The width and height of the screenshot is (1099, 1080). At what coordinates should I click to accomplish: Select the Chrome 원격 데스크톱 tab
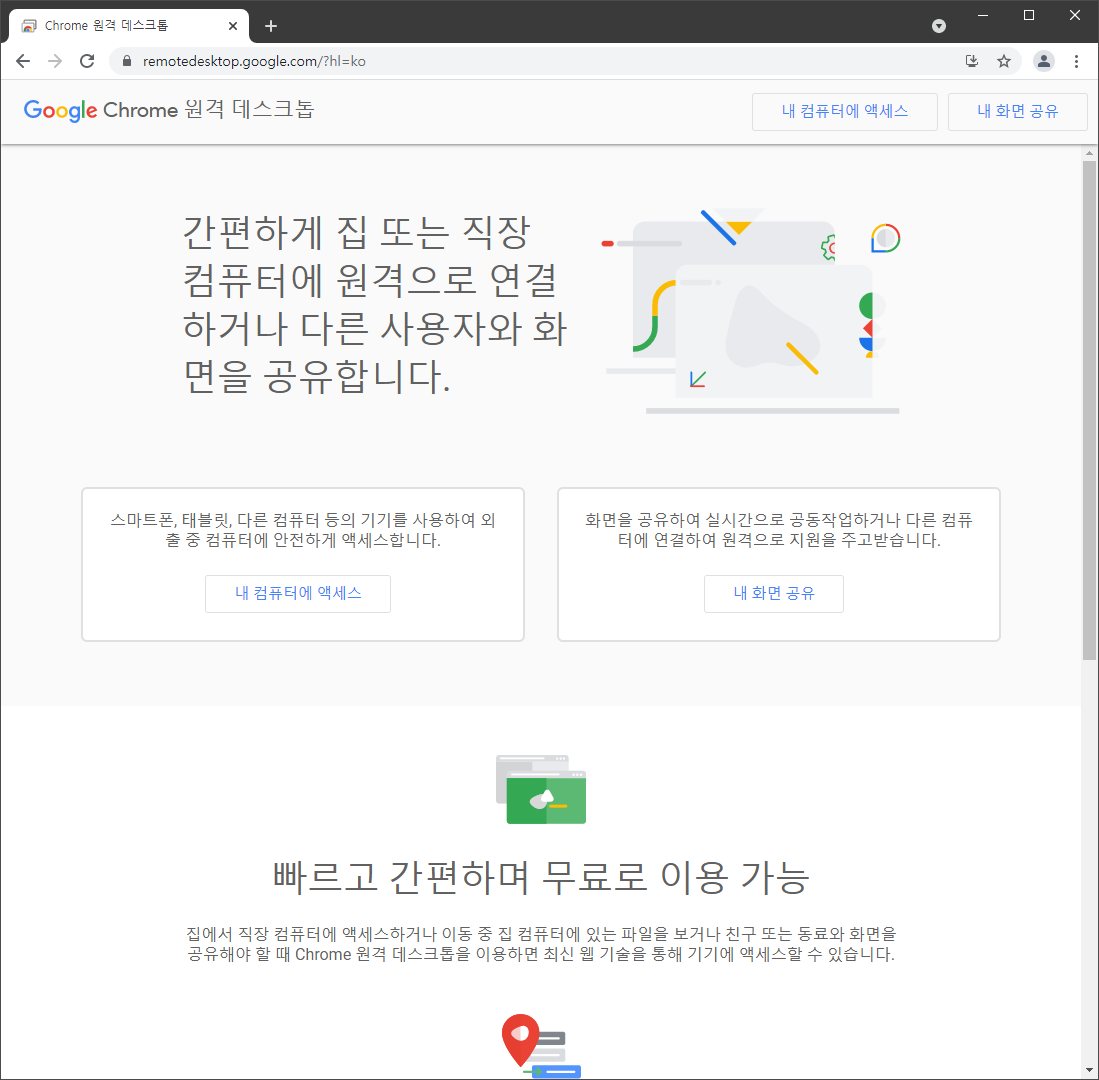point(129,26)
